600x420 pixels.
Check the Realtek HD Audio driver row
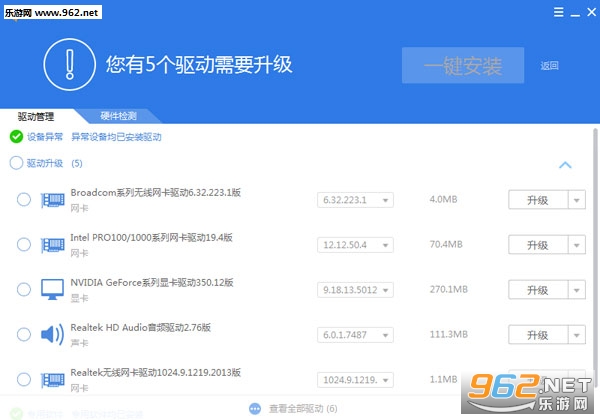(24, 334)
